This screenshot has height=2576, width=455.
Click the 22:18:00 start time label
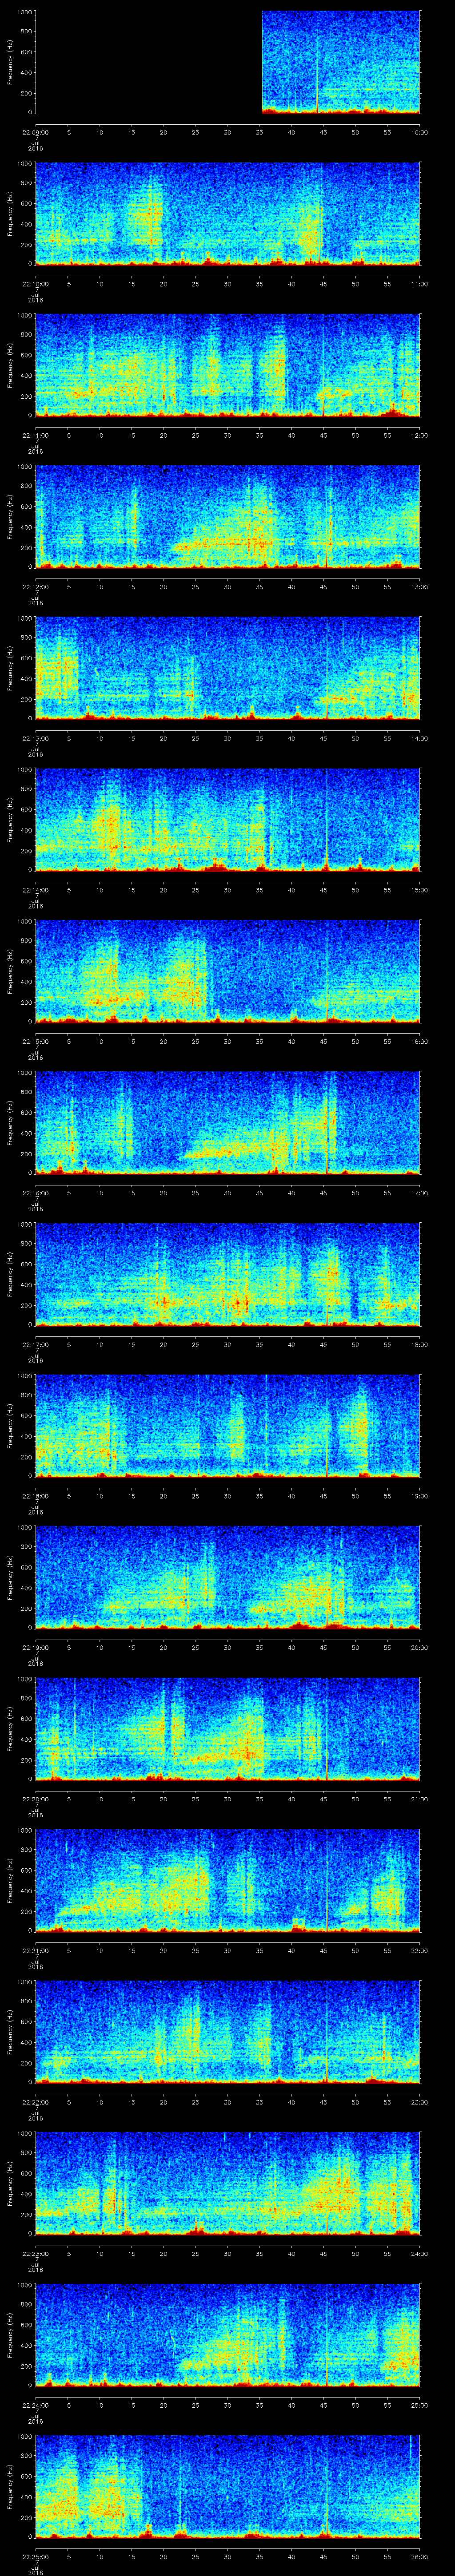coord(35,1496)
